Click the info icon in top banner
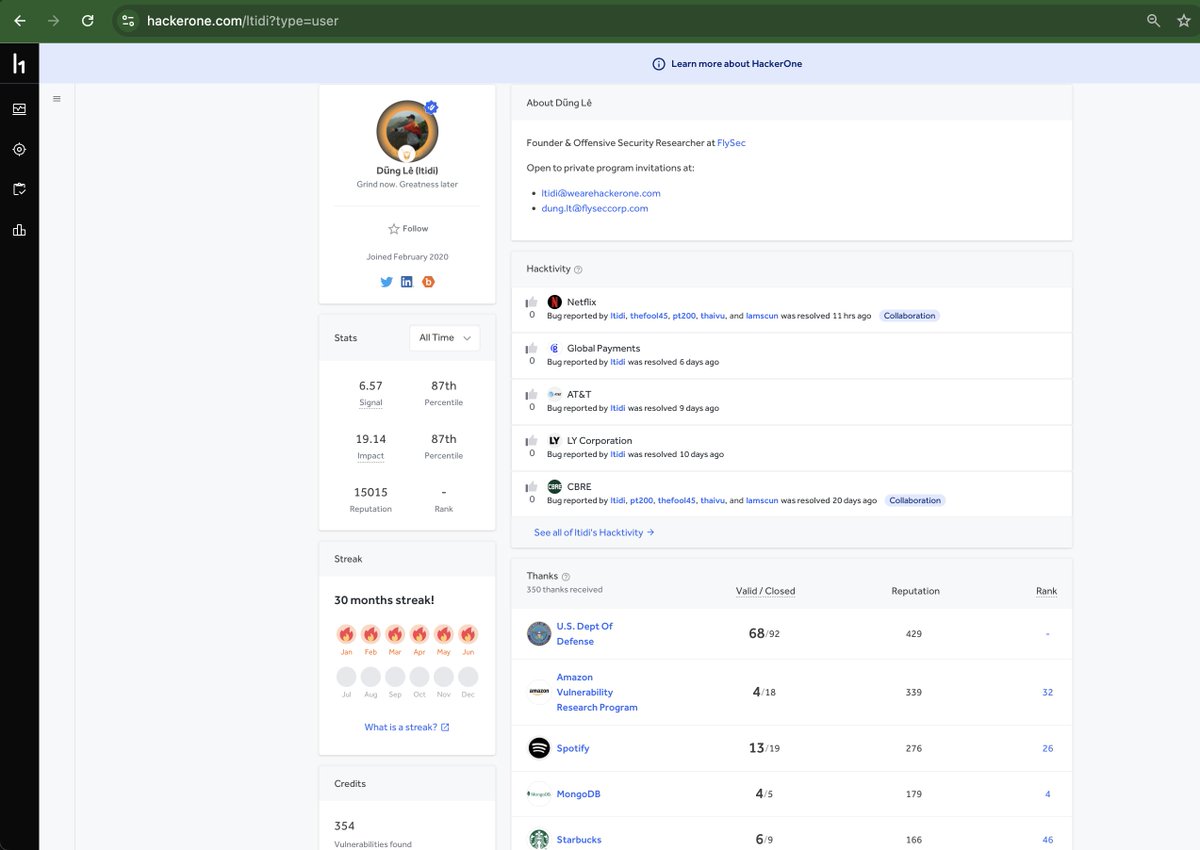 tap(658, 64)
